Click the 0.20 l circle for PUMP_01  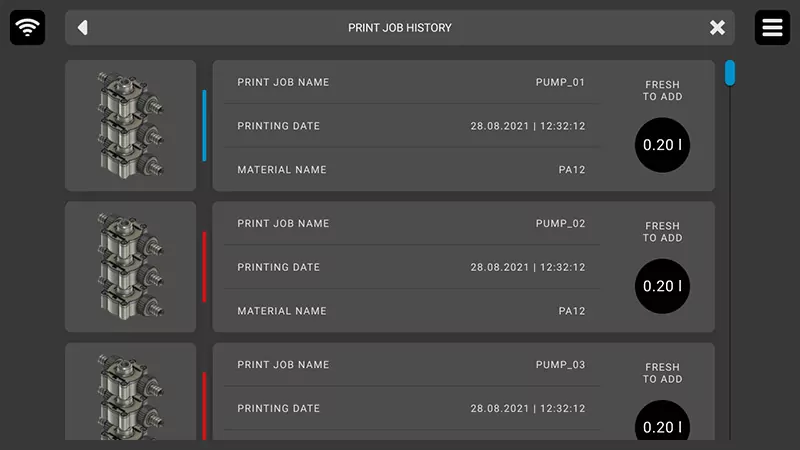(662, 145)
